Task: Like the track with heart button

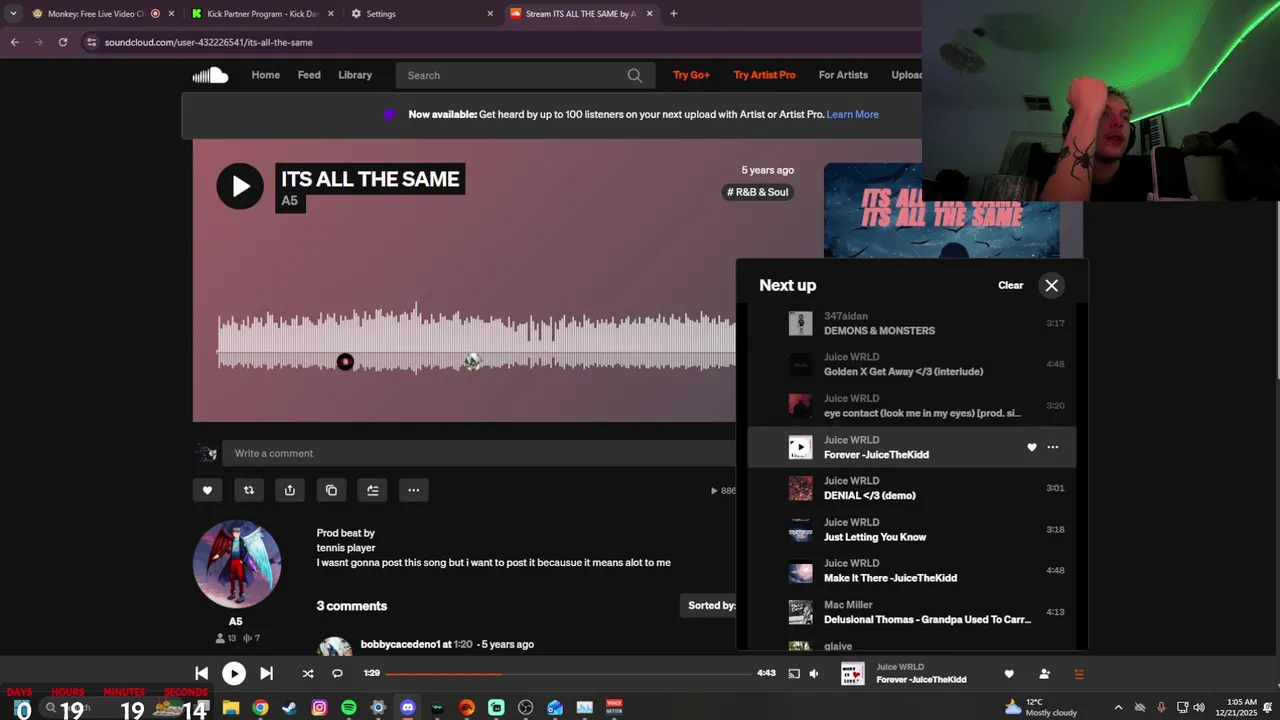Action: [207, 490]
